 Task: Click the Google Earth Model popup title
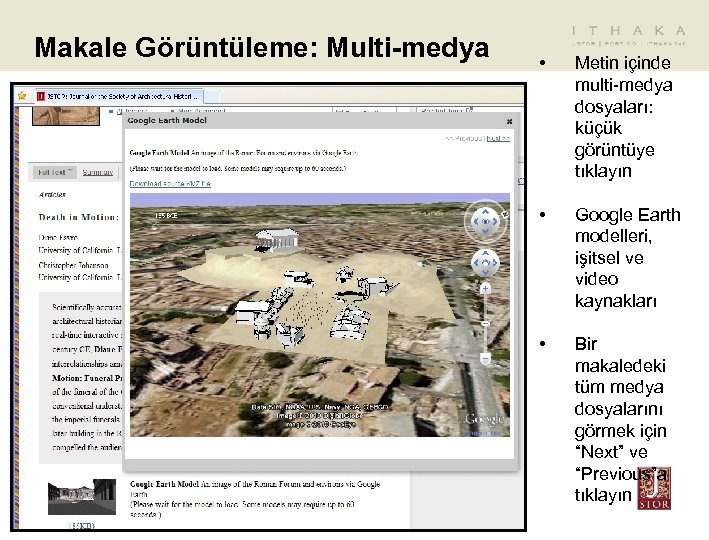167,120
